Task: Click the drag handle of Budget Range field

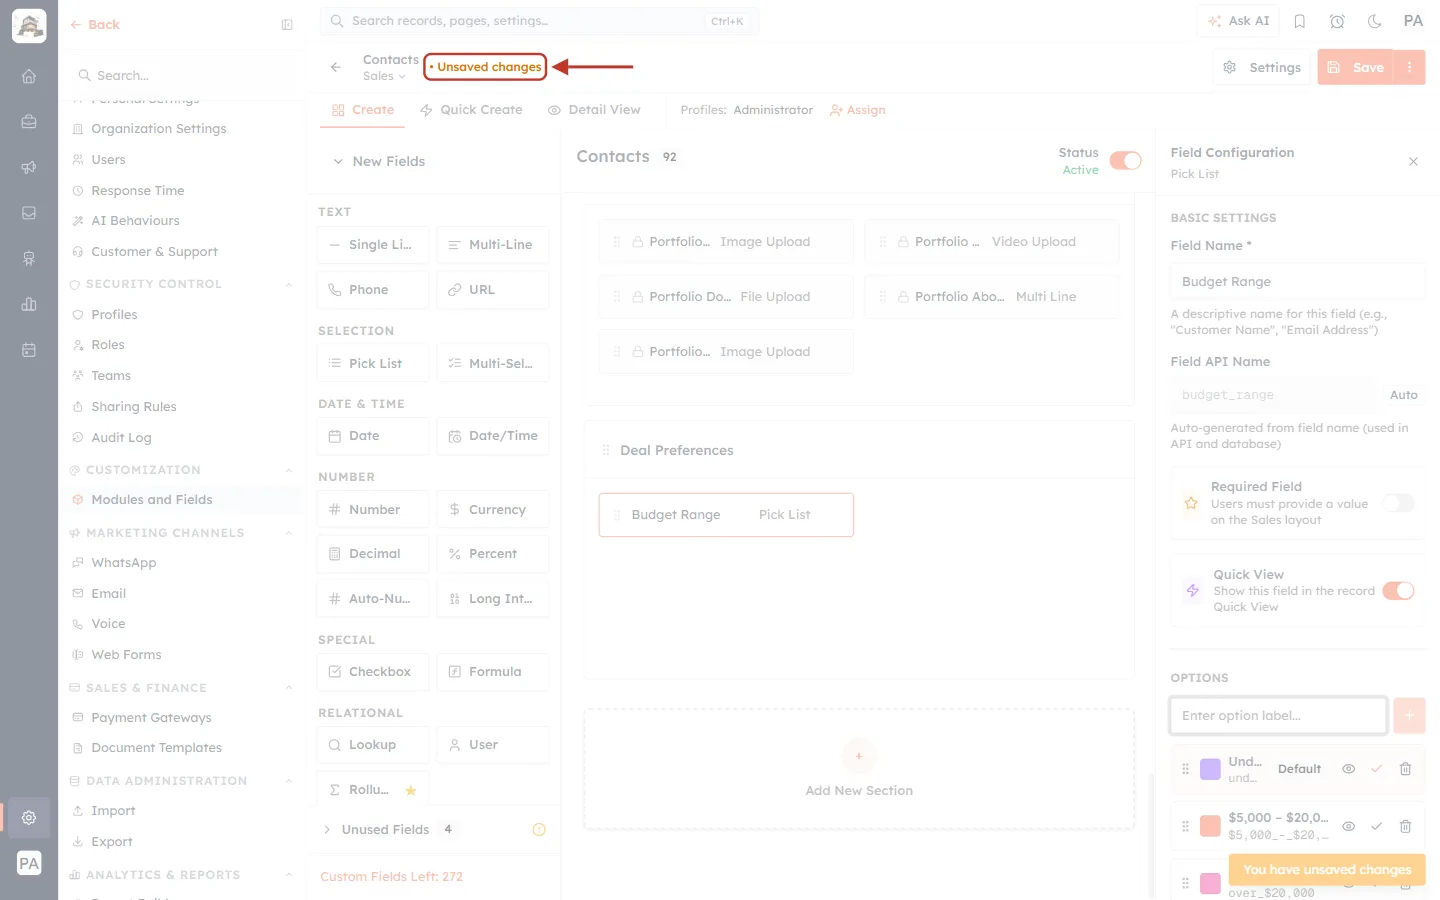Action: 617,515
